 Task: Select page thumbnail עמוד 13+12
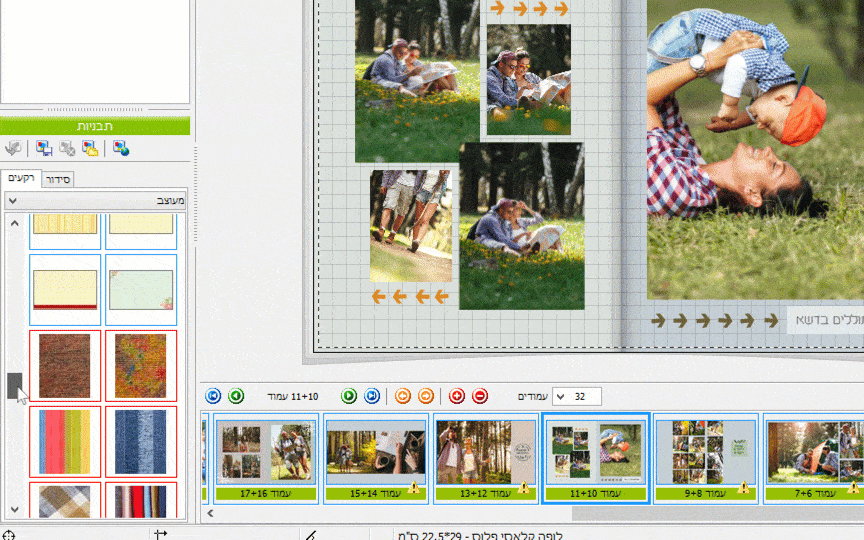click(483, 458)
